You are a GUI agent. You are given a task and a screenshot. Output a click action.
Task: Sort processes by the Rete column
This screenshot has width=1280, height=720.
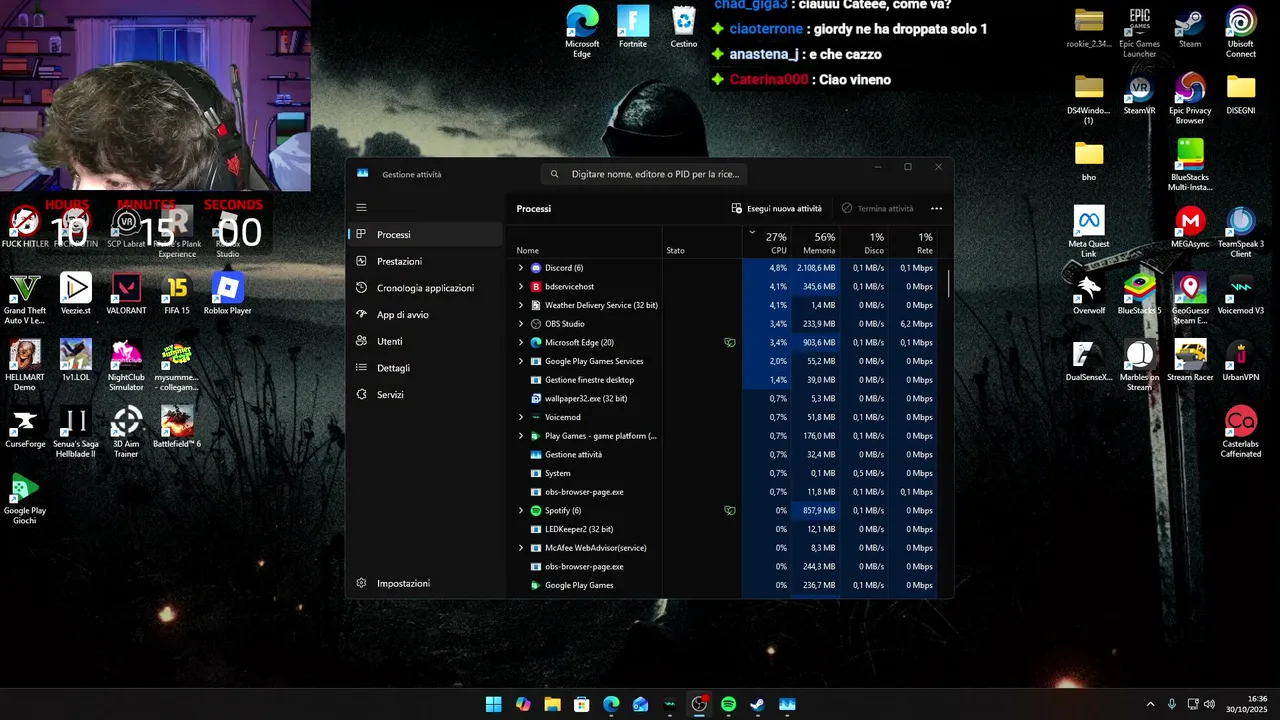click(x=913, y=243)
